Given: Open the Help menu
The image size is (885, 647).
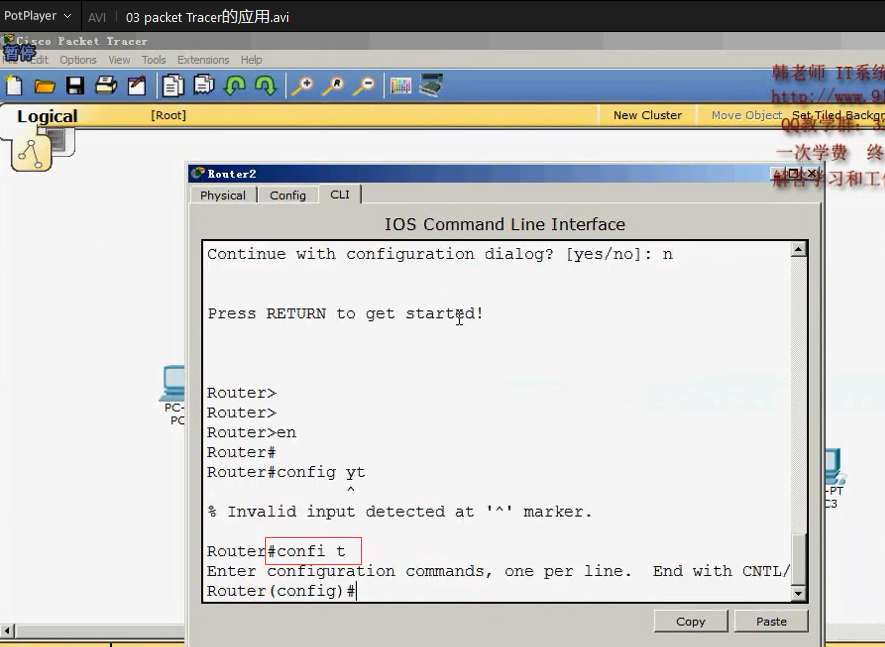Looking at the screenshot, I should (x=251, y=60).
